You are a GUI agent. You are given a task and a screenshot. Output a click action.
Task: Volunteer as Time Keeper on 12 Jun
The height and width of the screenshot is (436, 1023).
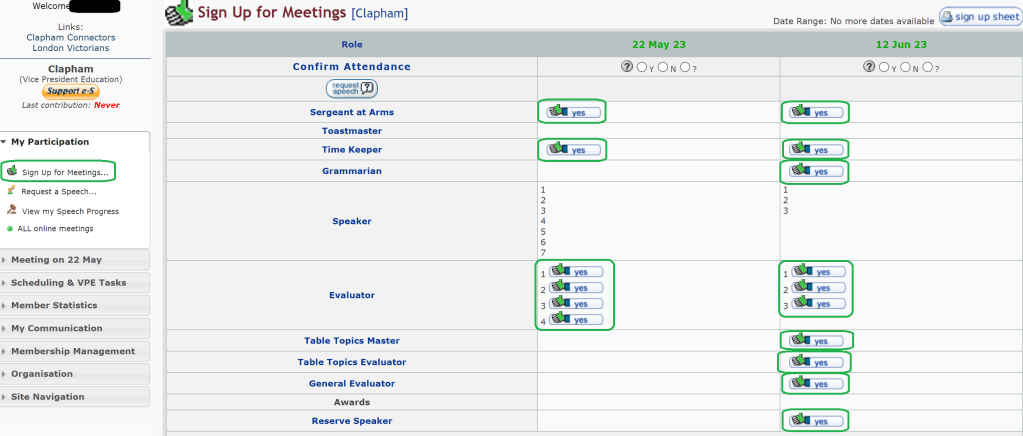point(816,150)
